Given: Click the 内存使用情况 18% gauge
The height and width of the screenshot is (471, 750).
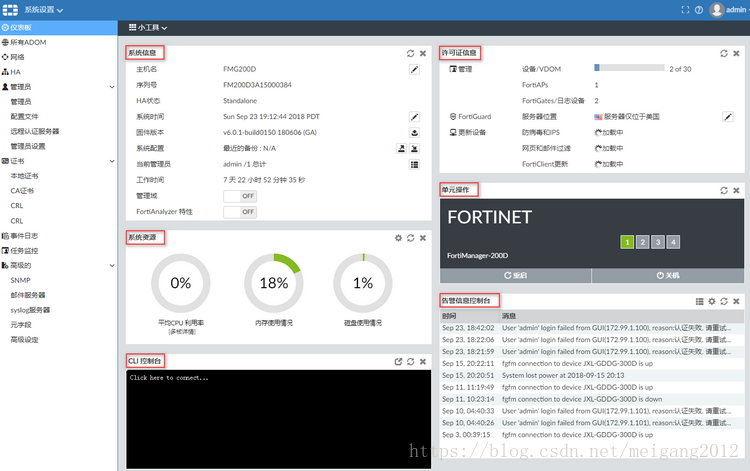Looking at the screenshot, I should point(274,283).
